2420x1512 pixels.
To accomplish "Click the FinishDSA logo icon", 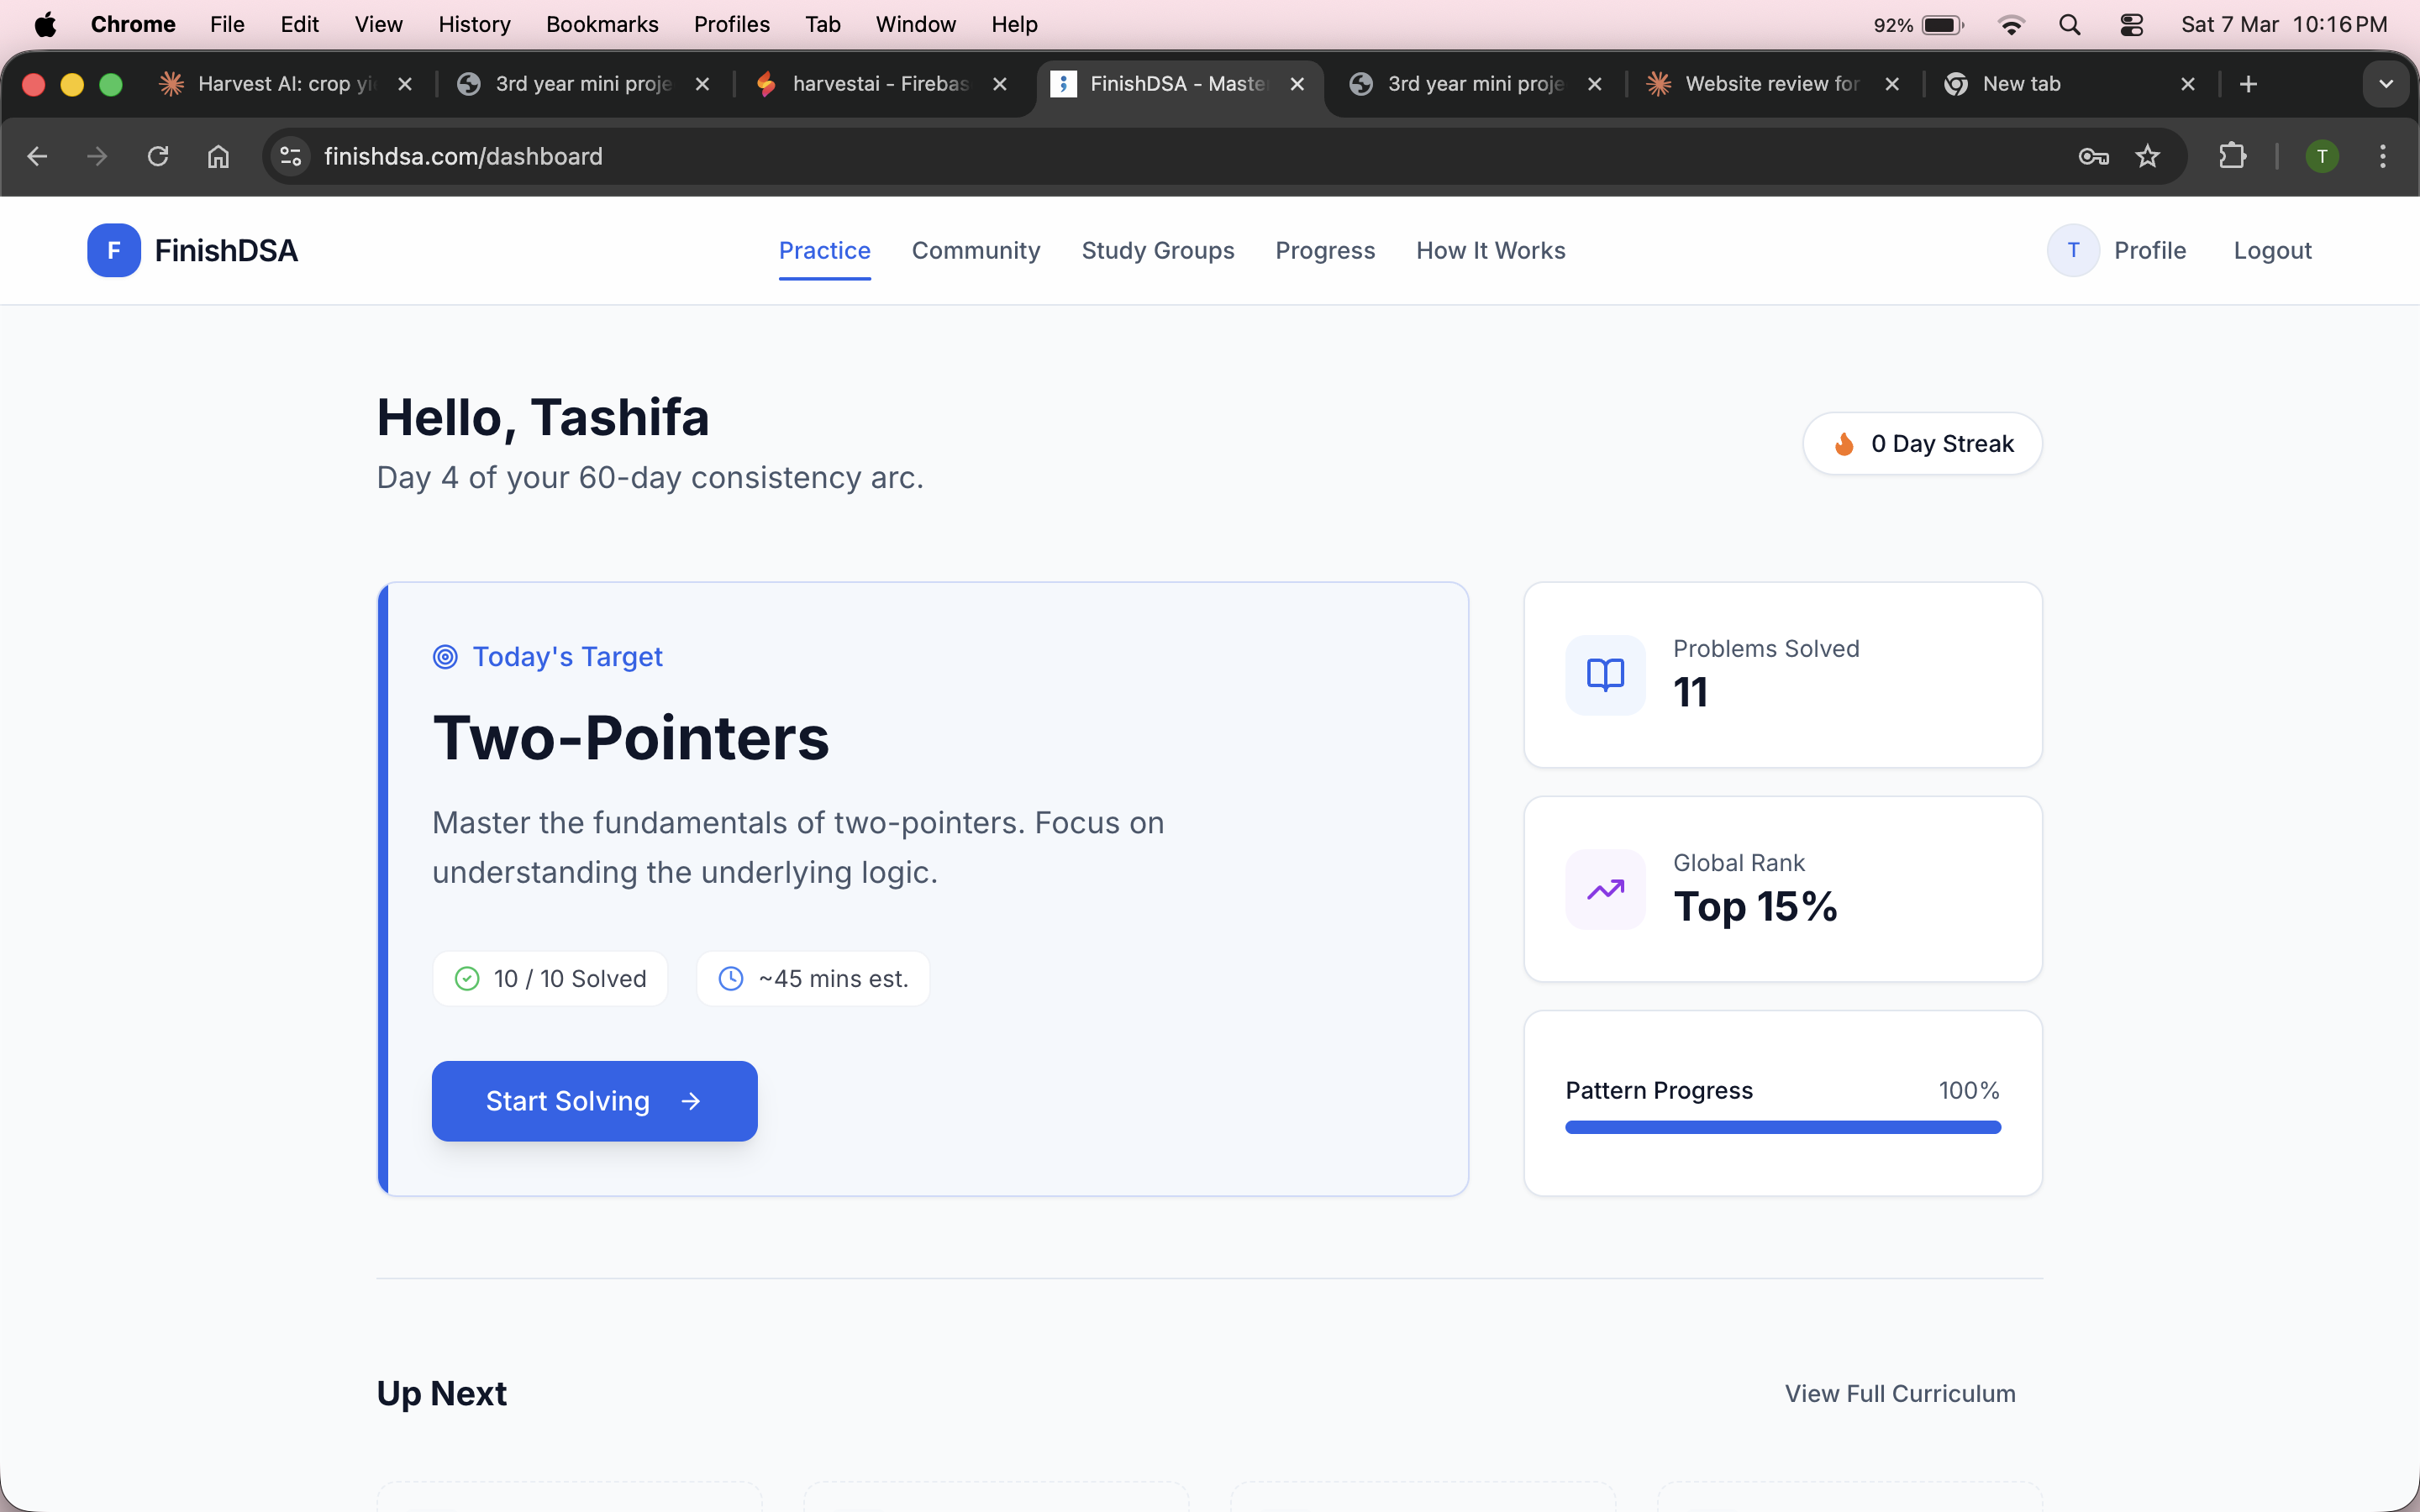I will point(113,250).
